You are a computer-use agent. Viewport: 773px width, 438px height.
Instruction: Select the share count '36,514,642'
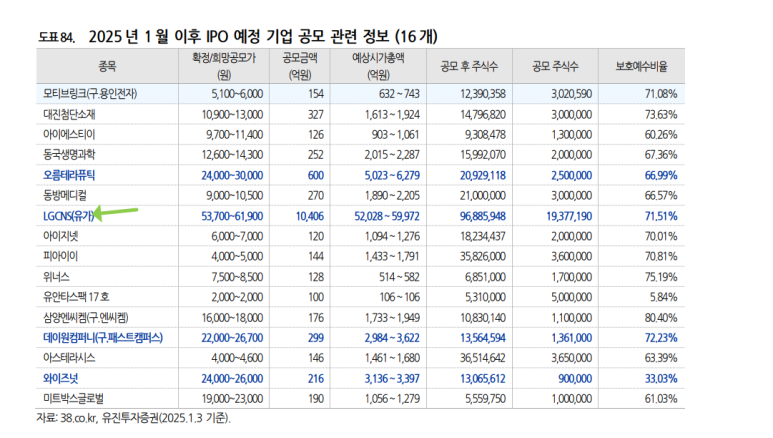tap(483, 358)
